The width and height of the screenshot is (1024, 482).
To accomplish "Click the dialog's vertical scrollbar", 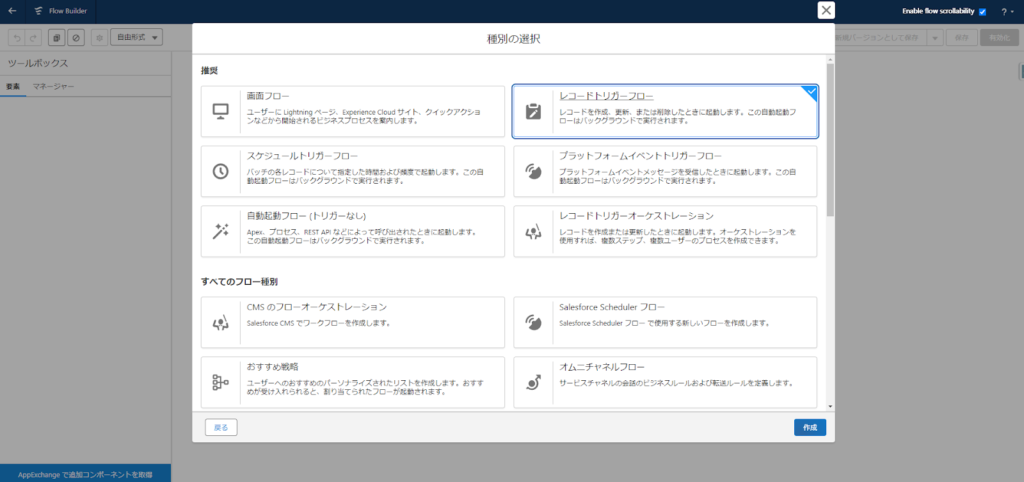I will coord(830,150).
